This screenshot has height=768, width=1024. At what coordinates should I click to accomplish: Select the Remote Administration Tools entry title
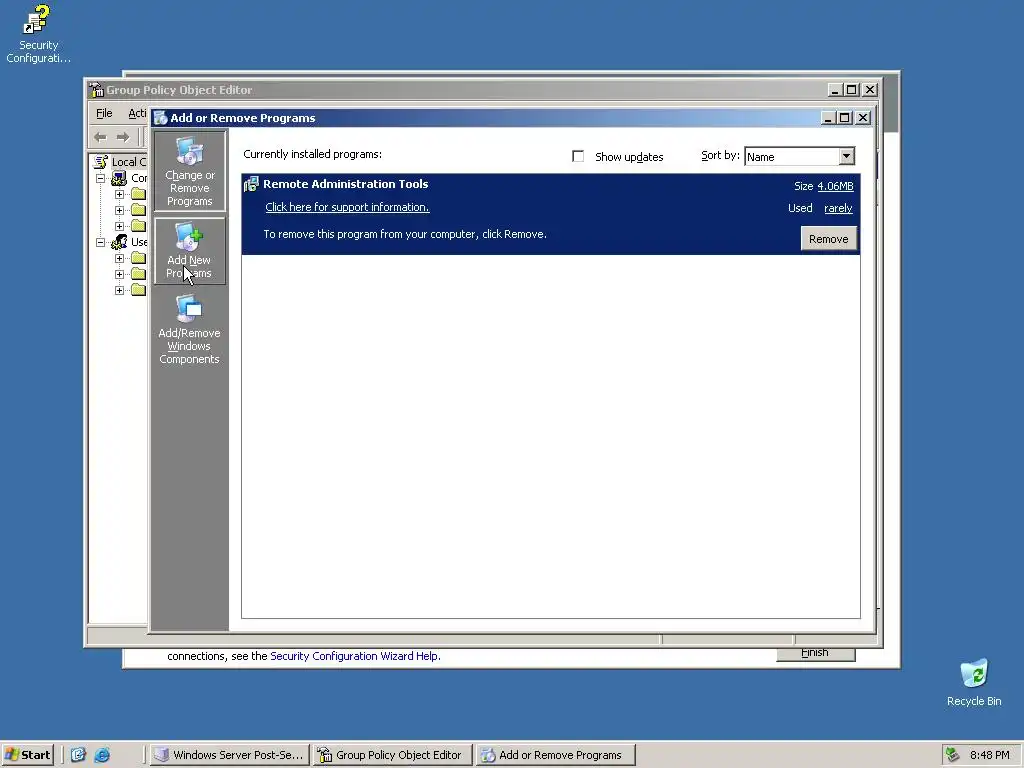point(345,184)
